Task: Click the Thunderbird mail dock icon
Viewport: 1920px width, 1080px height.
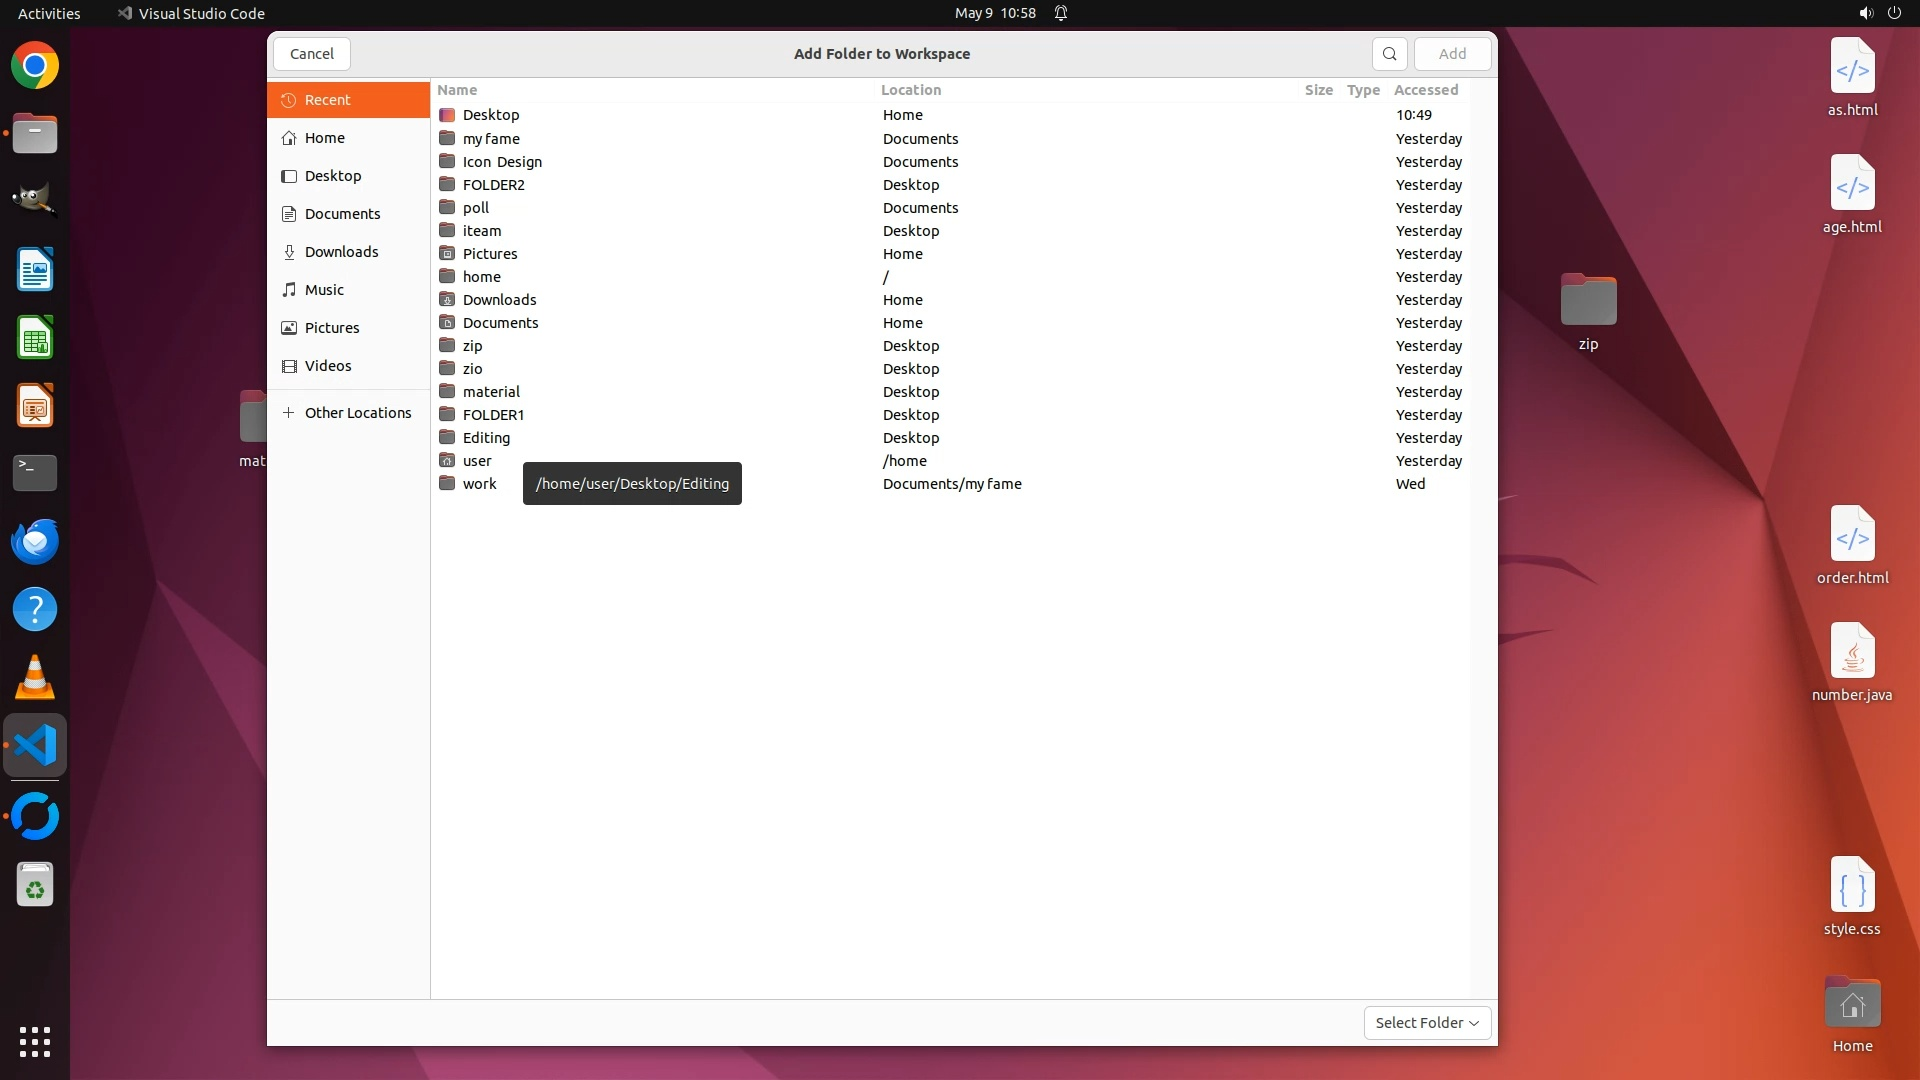Action: [35, 541]
